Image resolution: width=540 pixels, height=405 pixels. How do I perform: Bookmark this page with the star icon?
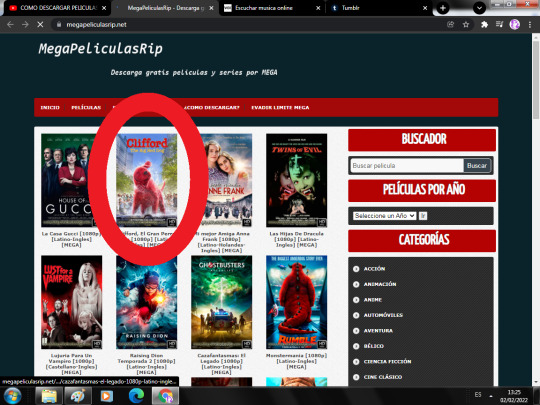[466, 24]
